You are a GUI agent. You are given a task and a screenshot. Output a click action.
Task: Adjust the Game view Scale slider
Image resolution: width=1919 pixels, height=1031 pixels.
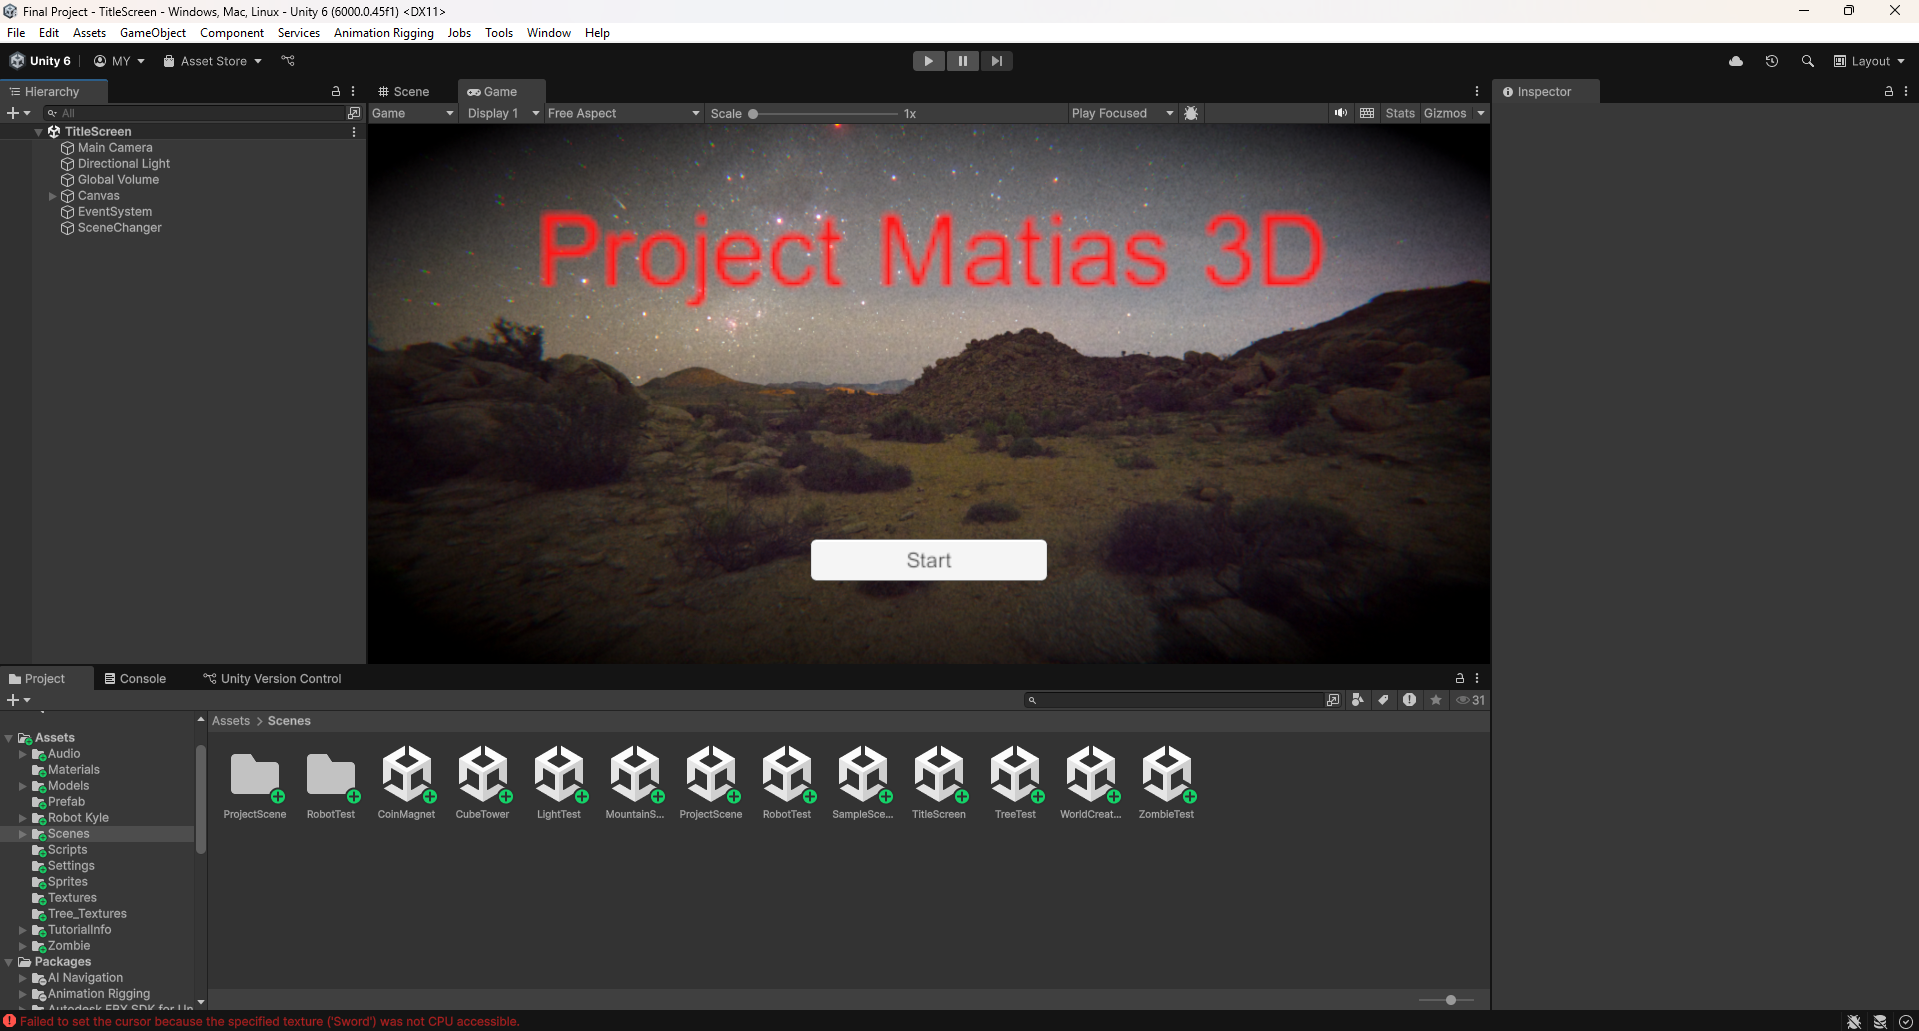[x=824, y=114]
